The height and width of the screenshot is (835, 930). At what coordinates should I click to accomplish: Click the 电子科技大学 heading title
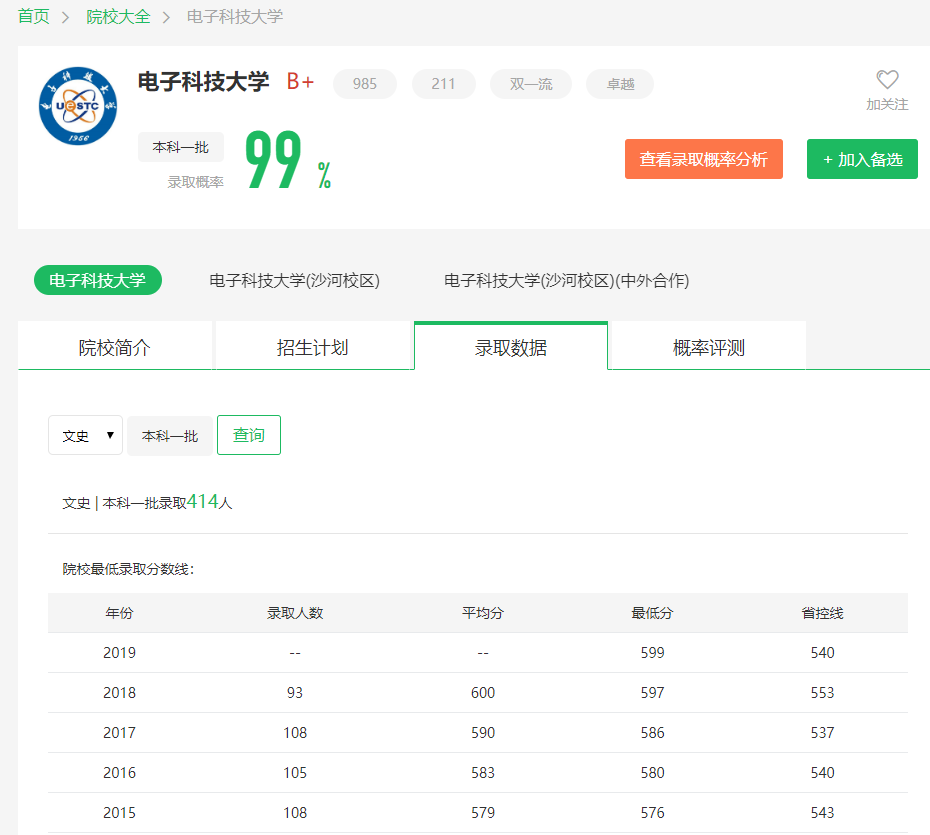(x=203, y=82)
